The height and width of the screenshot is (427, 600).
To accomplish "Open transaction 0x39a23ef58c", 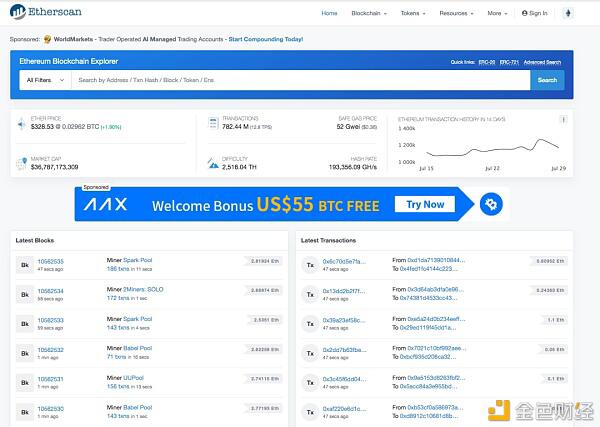I will (x=344, y=320).
